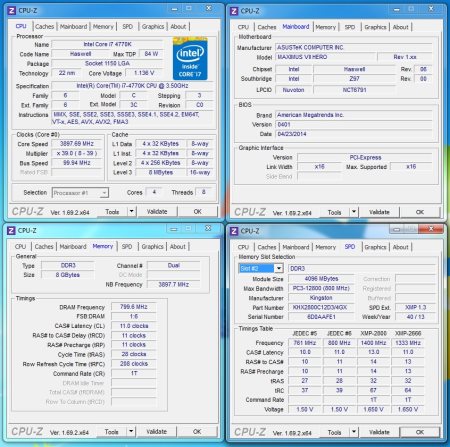
Task: Click the Max Bandwidth value 'PC3-12800 (800 MHz)'
Action: (321, 288)
